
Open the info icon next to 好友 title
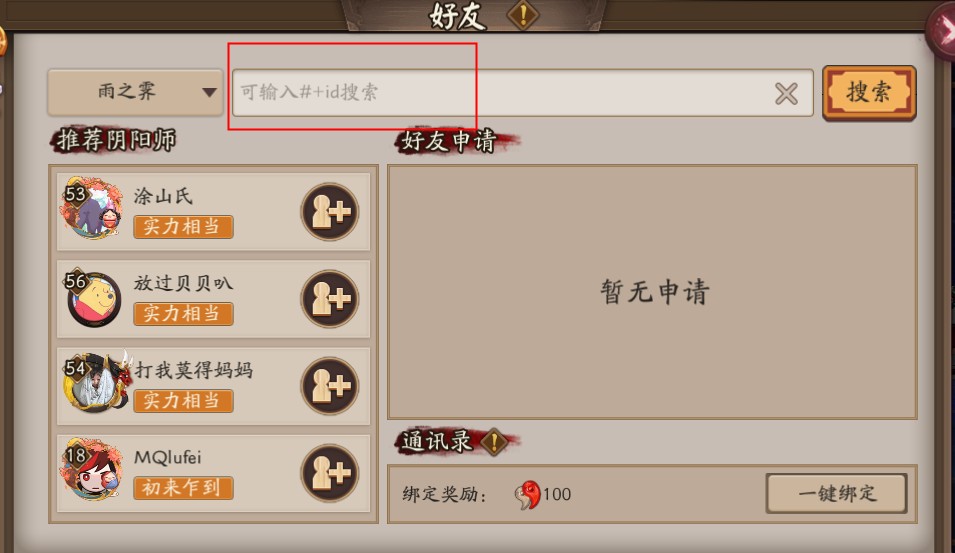523,15
